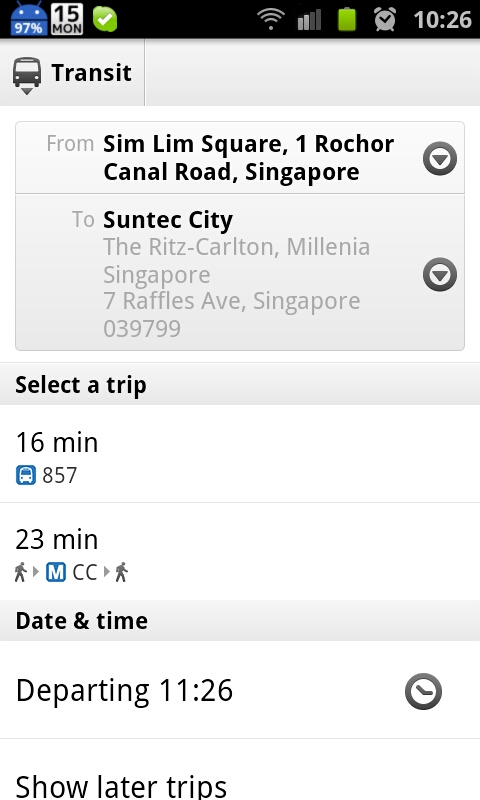Select the 23 min trip

[x=240, y=552]
